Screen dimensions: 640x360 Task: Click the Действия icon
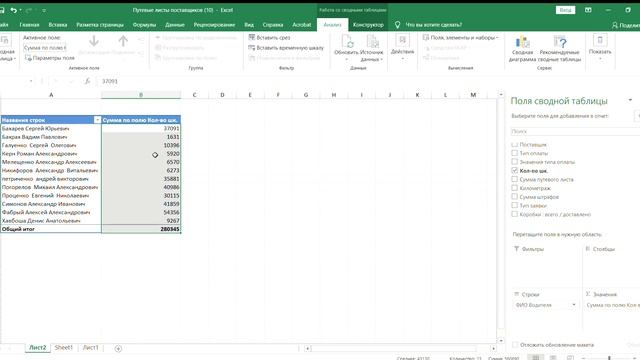pos(402,40)
